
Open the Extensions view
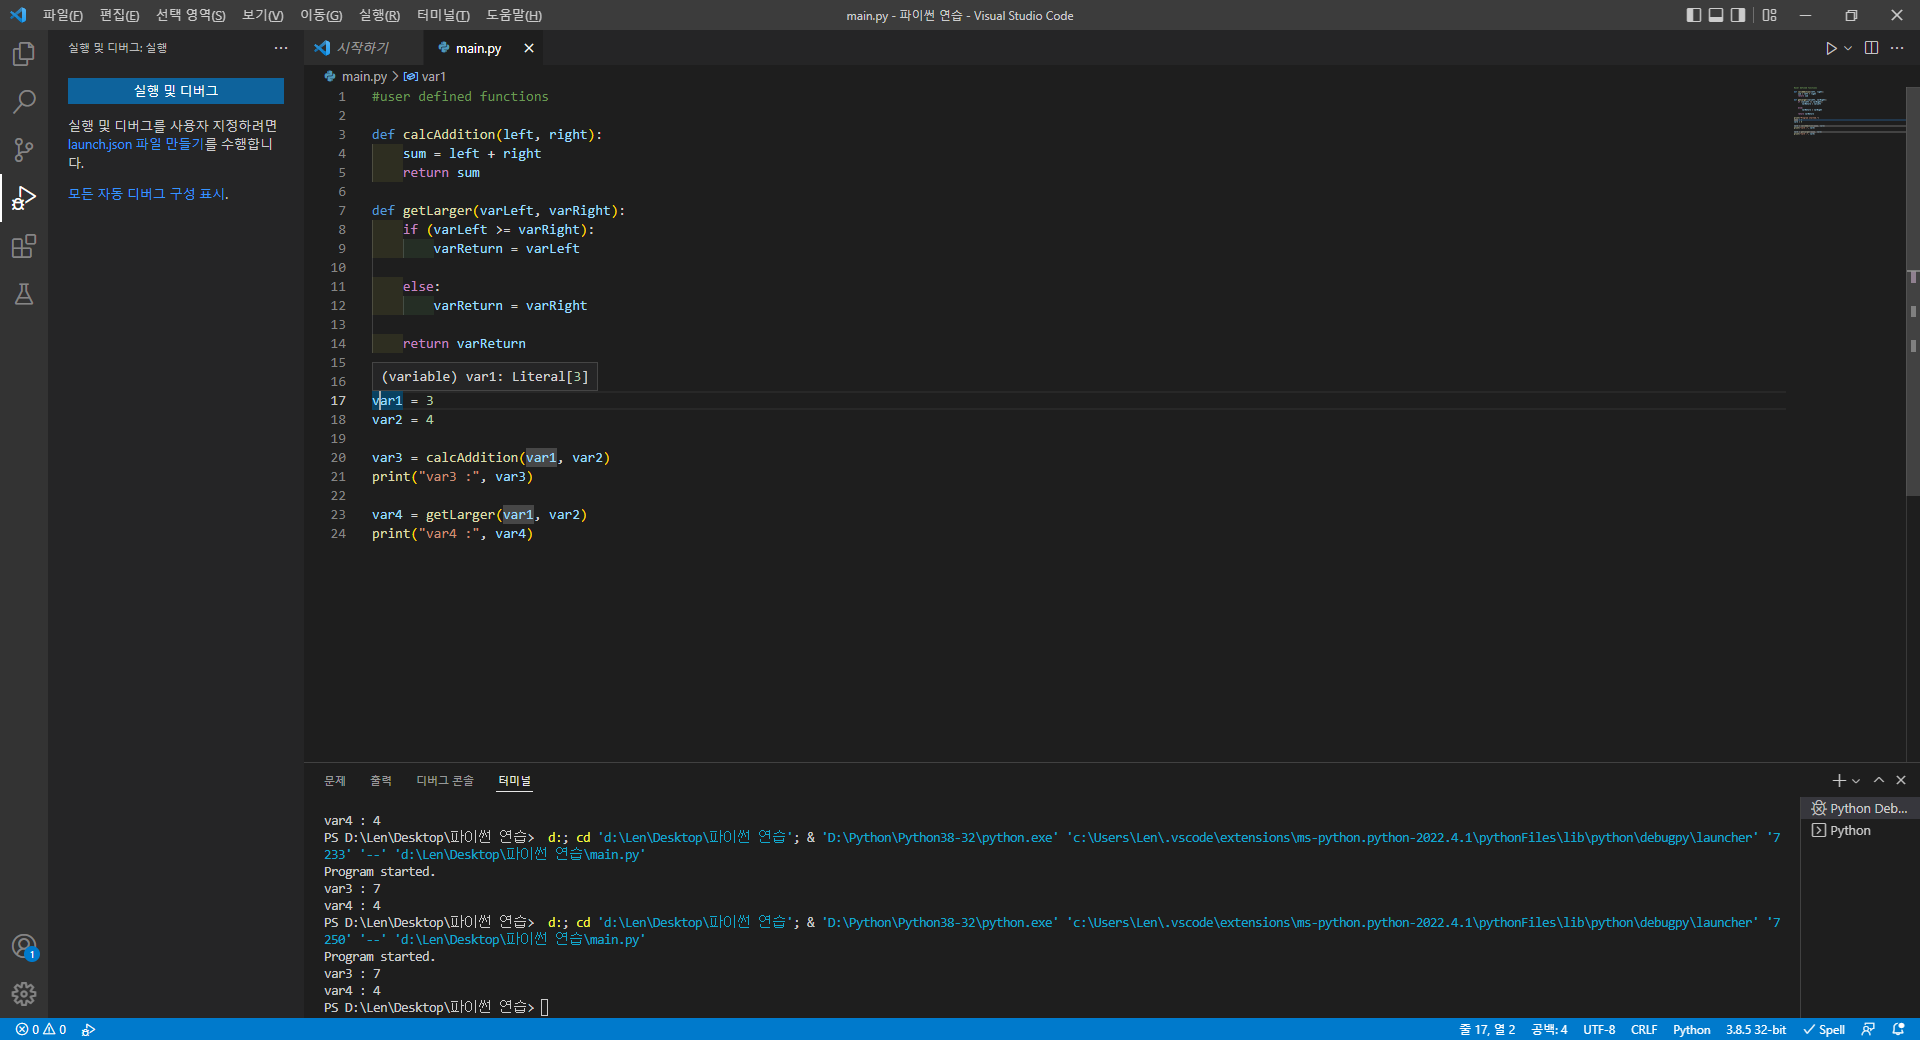[x=24, y=246]
